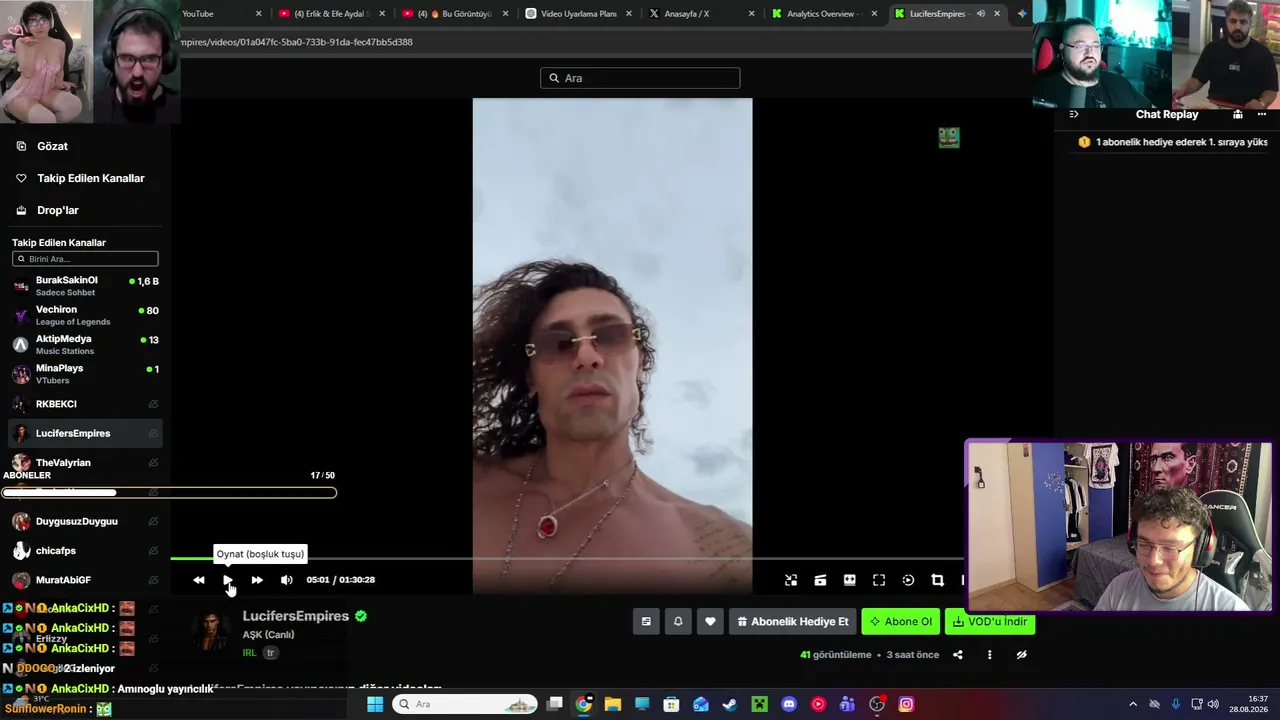Open Takip Edilen Kanallar sidebar item
This screenshot has width=1280, height=720.
coord(85,178)
